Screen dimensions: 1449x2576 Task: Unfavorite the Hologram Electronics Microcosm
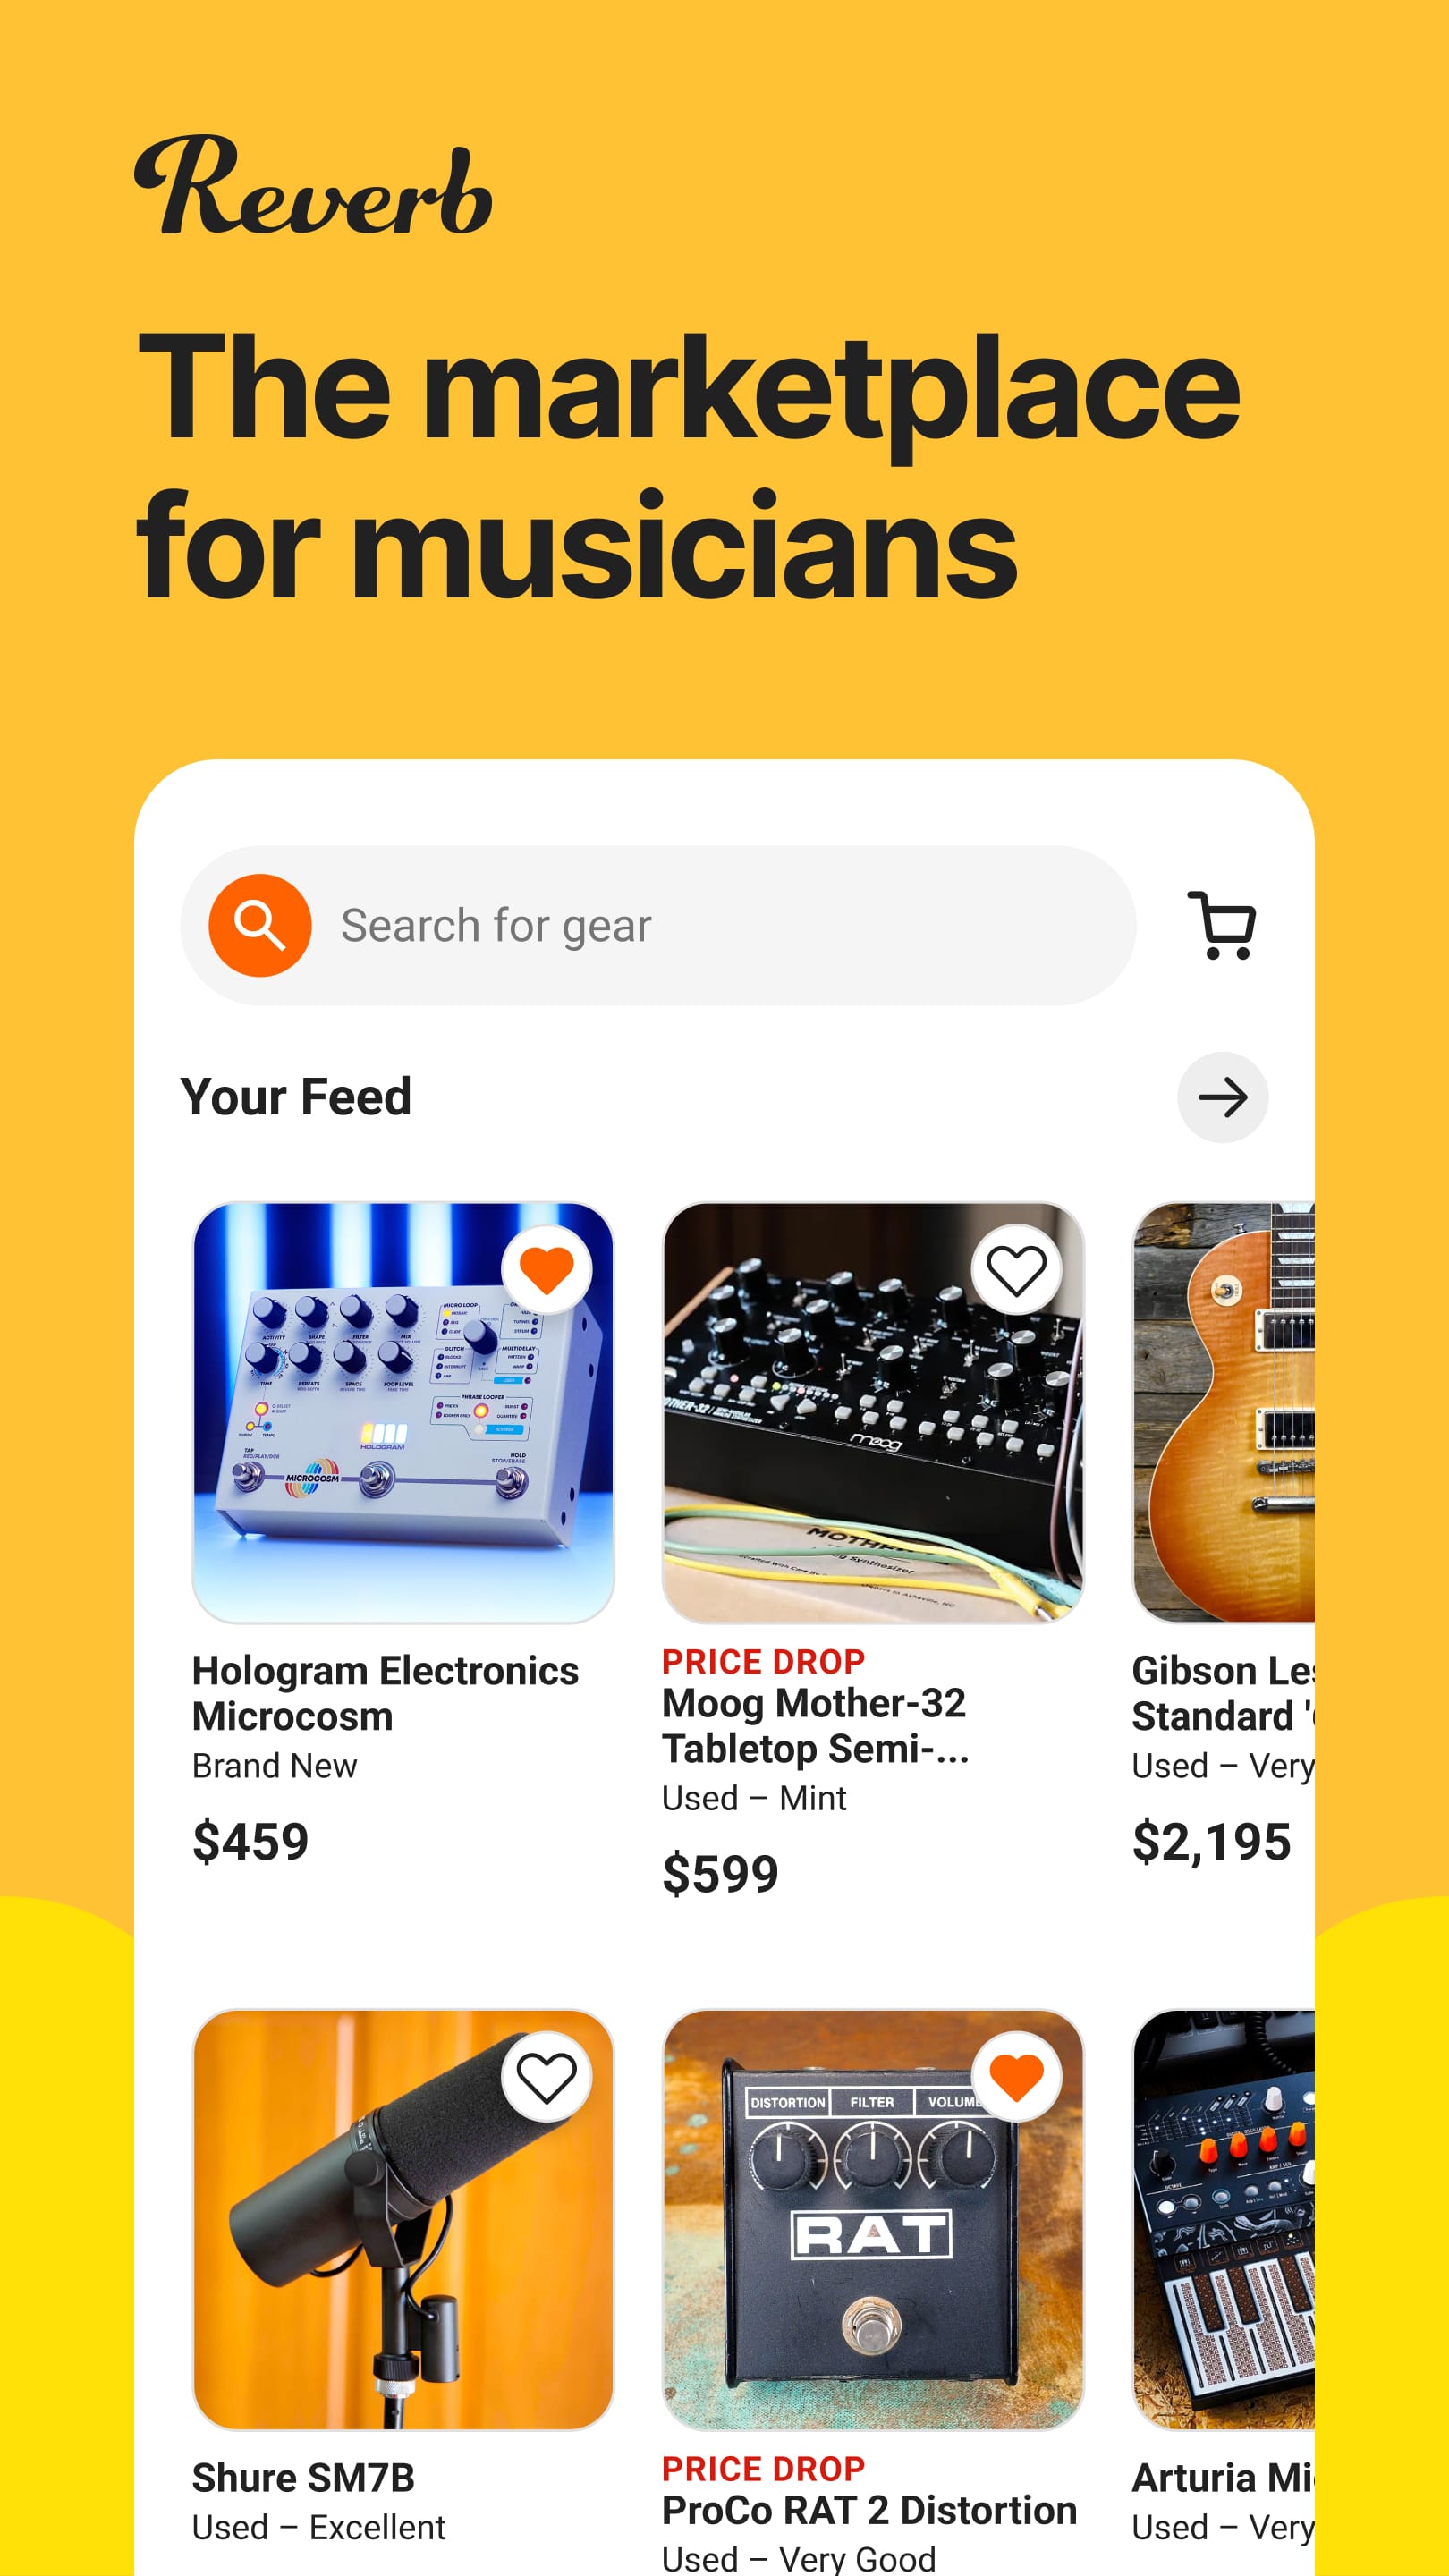[546, 1270]
